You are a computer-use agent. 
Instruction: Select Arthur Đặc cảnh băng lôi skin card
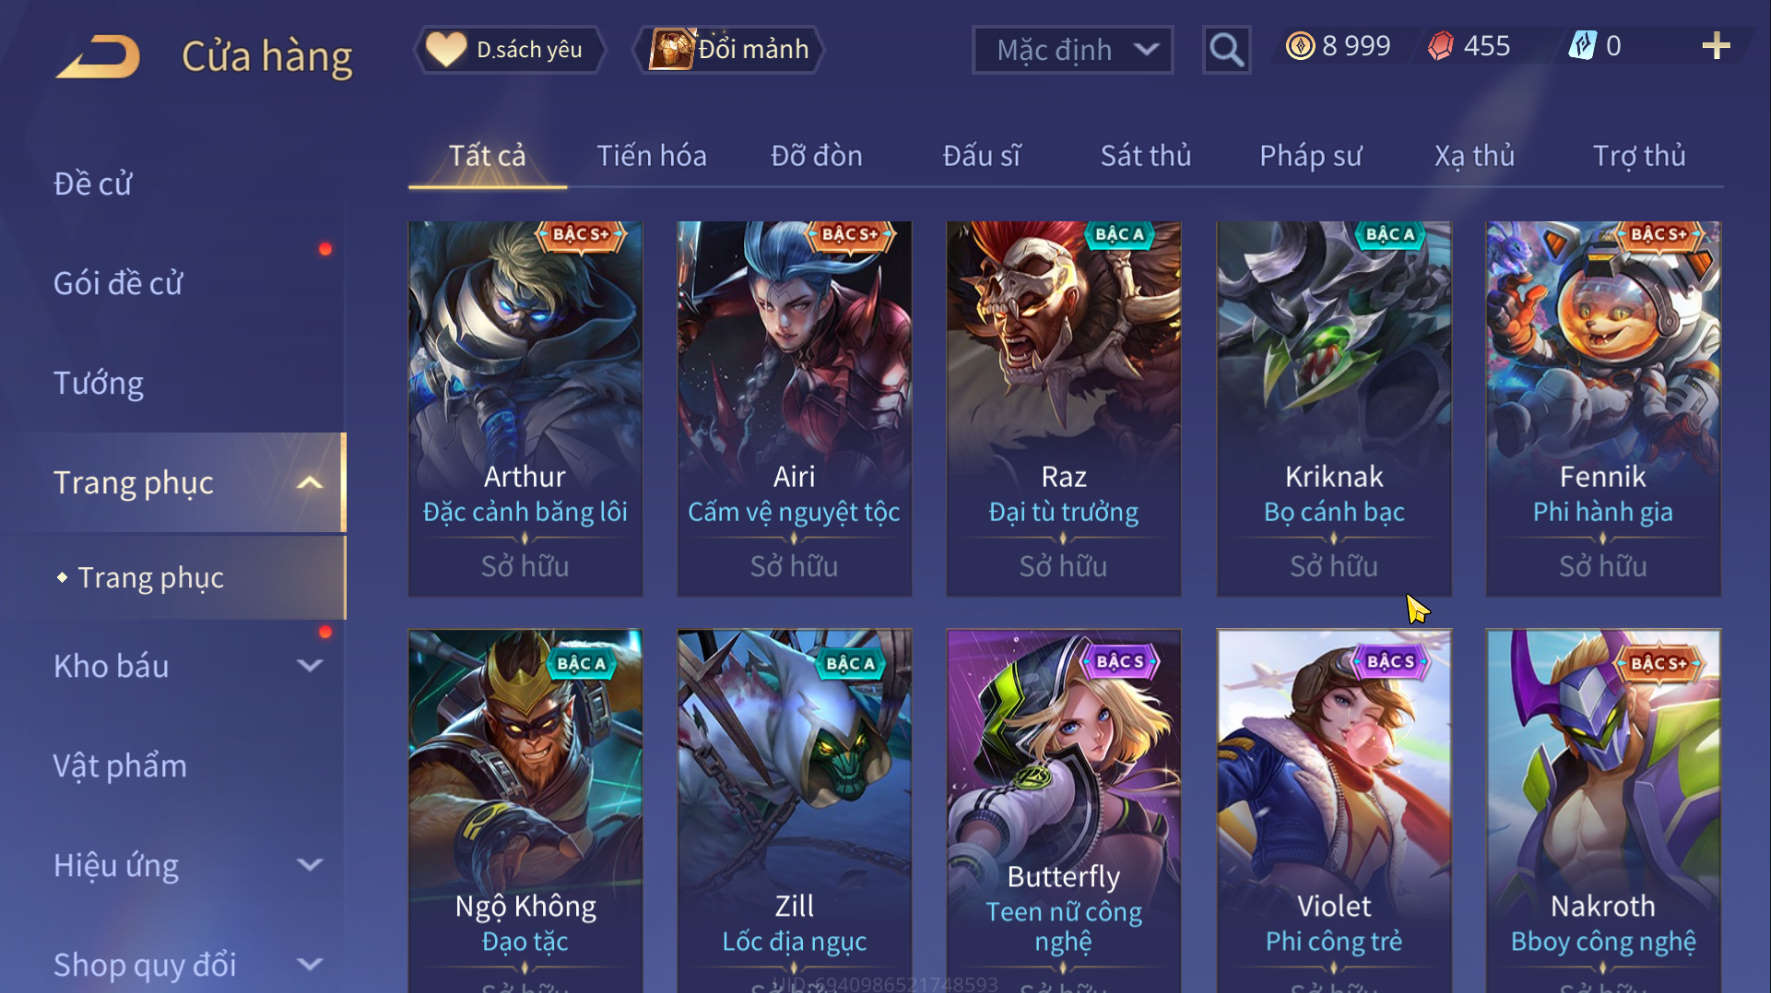(x=525, y=409)
